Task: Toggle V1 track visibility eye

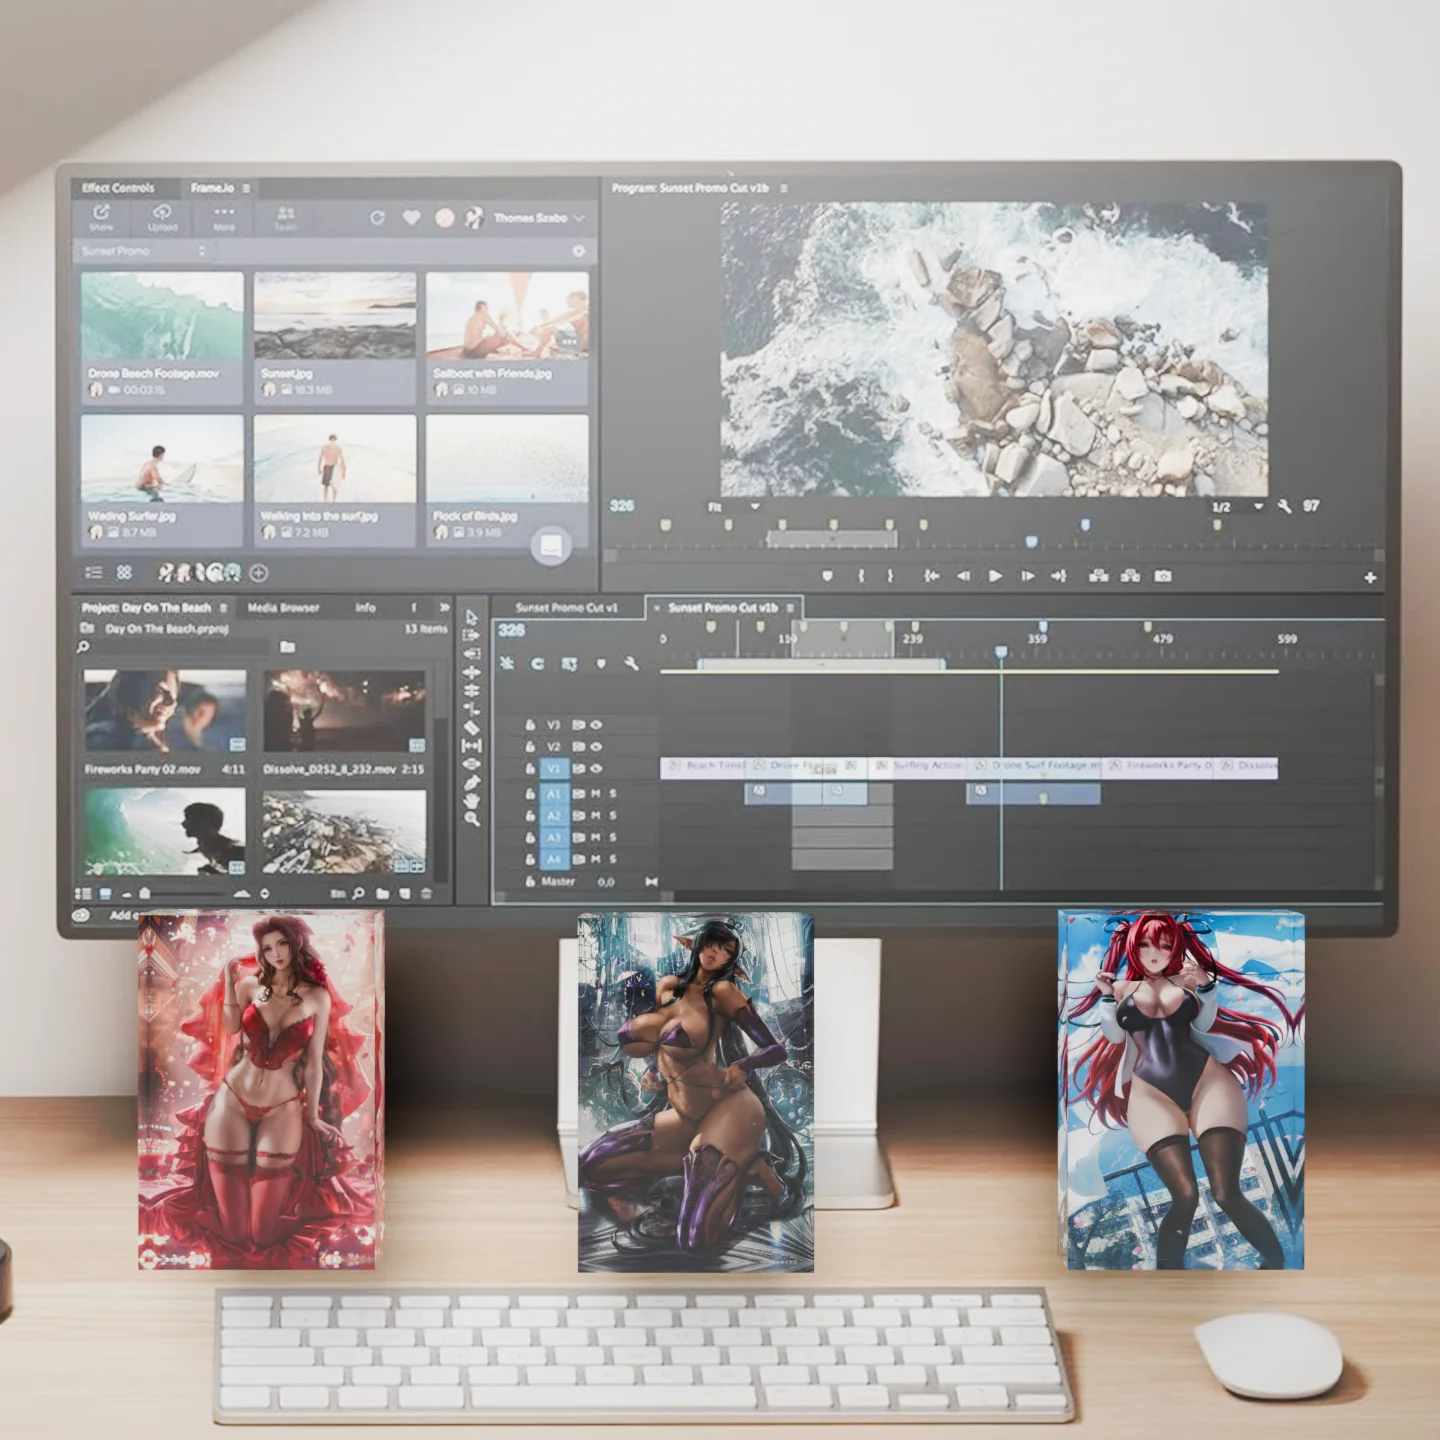Action: (x=596, y=768)
